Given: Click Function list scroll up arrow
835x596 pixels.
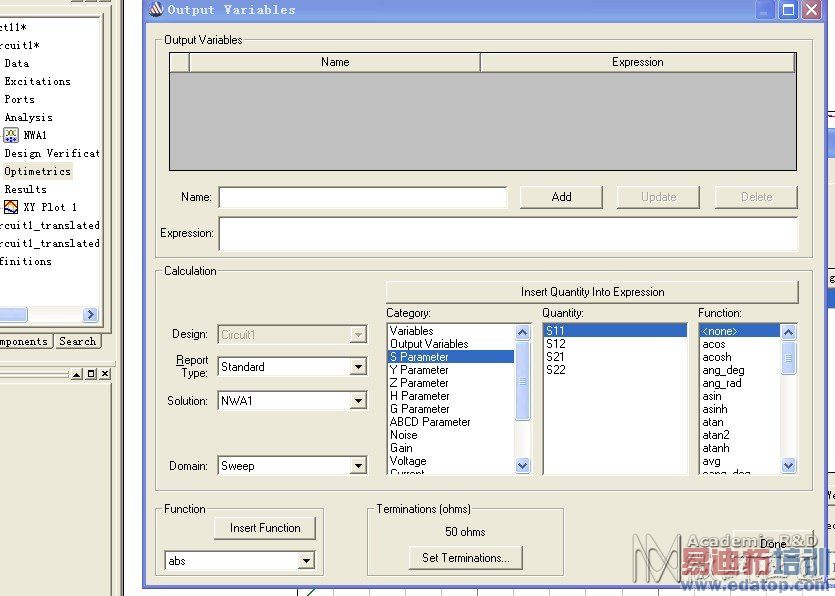Looking at the screenshot, I should point(788,333).
